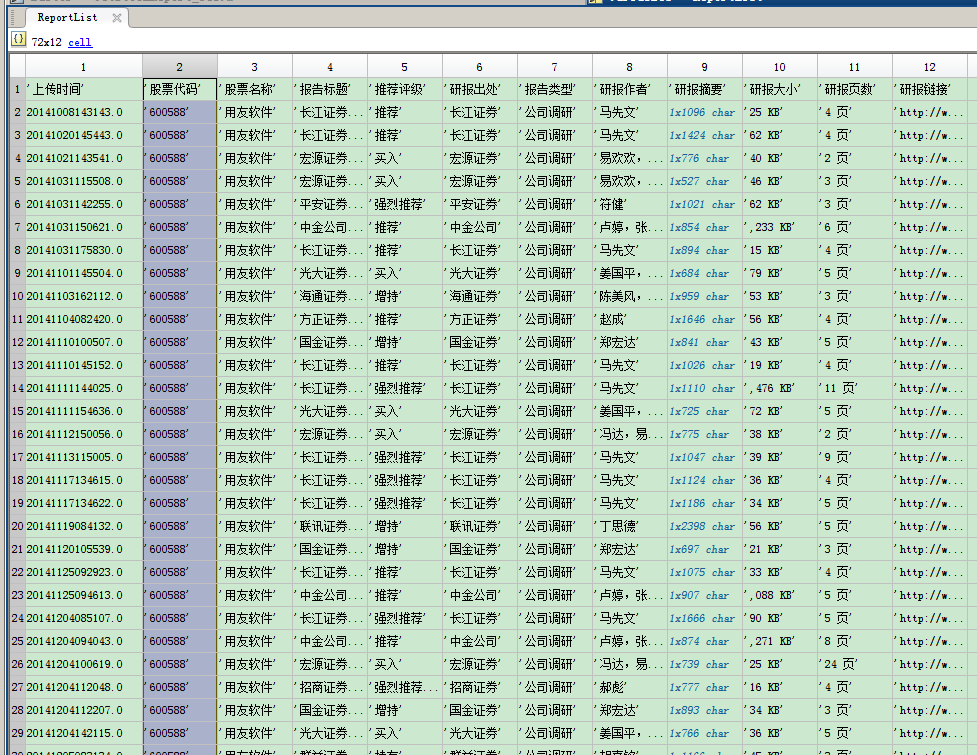Screen dimensions: 977x755
Task: Click the '报告类型' header cell
Action: pos(555,90)
